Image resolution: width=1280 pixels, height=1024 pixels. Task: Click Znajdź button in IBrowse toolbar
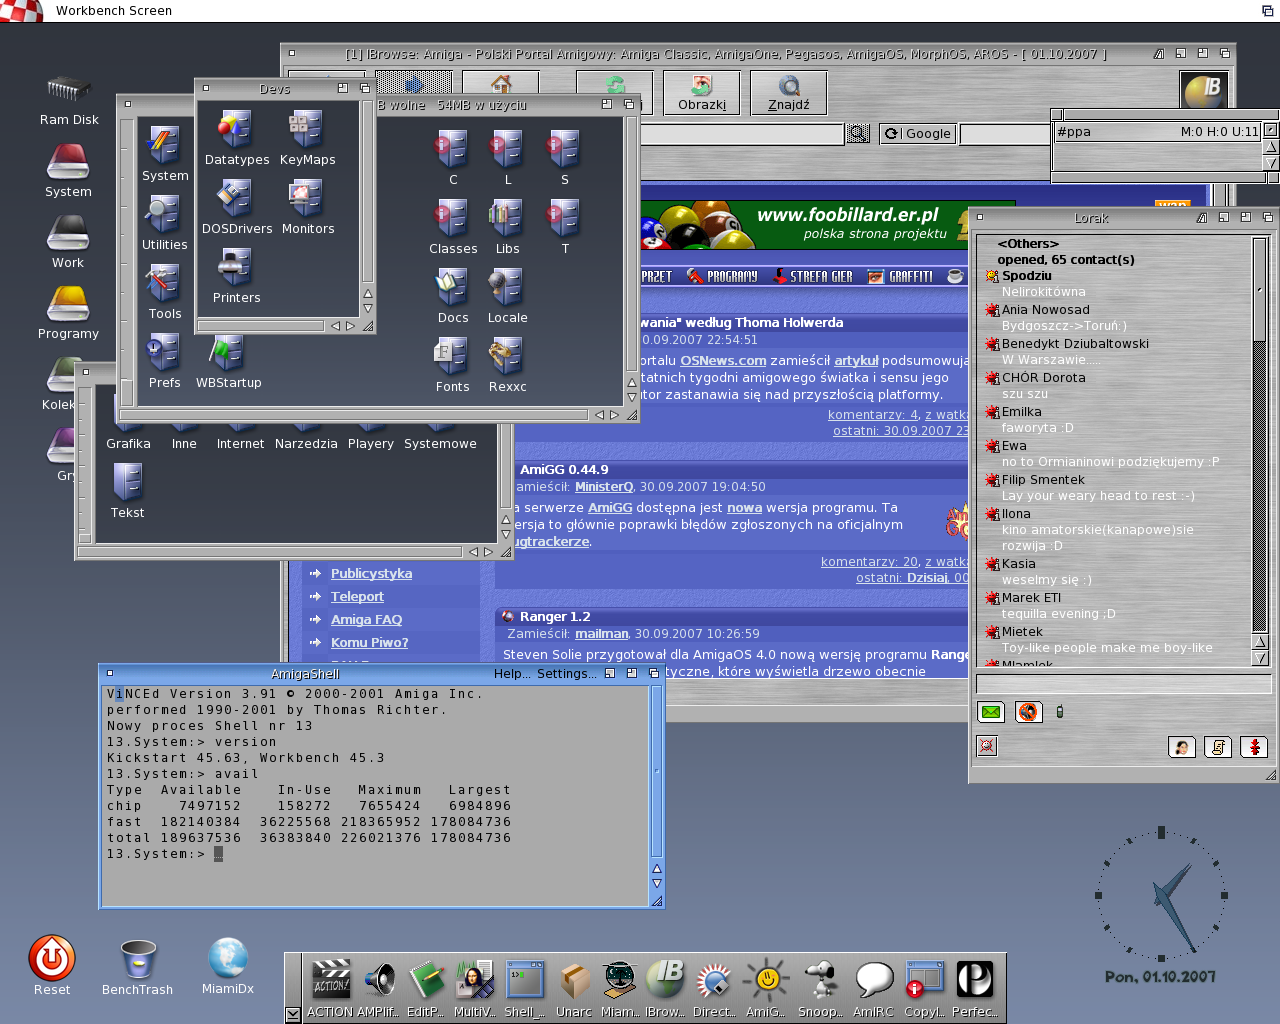(x=789, y=92)
